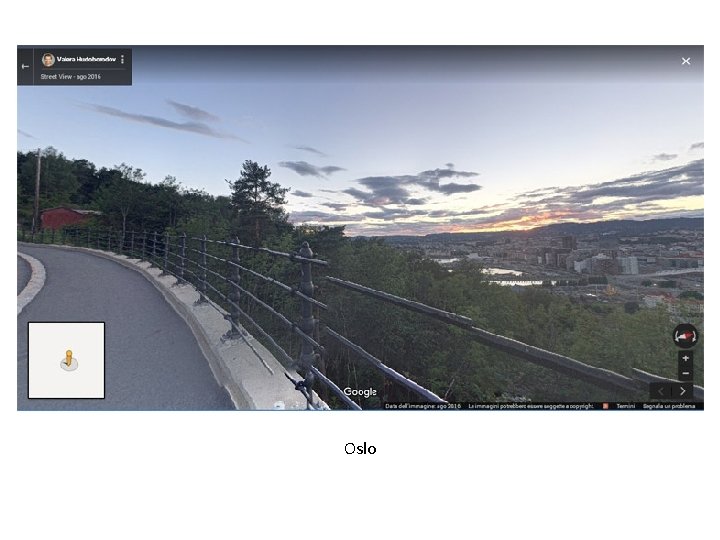Click the back arrow in Street View header
This screenshot has width=720, height=540.
[x=25, y=67]
